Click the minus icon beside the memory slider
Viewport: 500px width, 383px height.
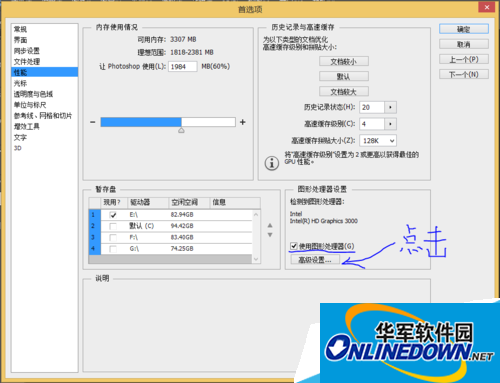(93, 122)
